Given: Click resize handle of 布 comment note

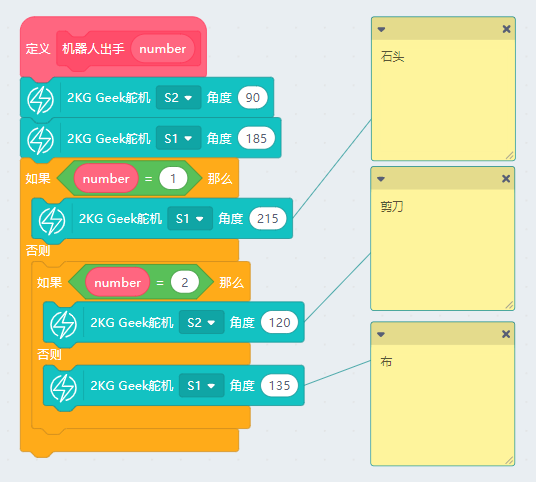Looking at the screenshot, I should coord(509,460).
